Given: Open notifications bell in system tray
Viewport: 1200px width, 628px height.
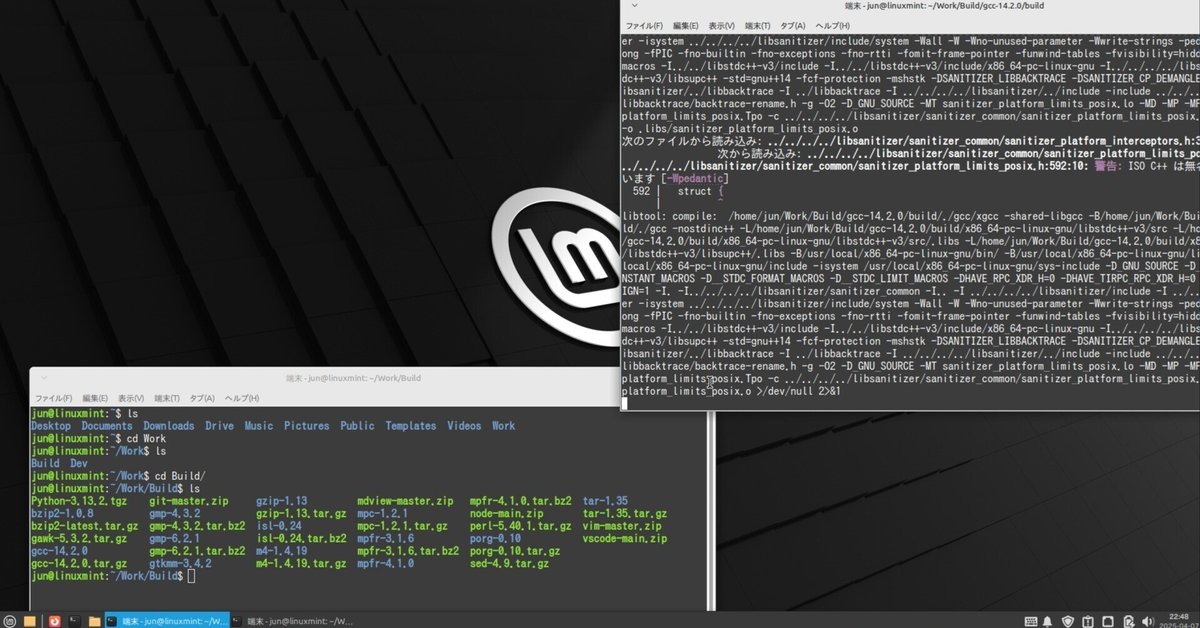Looking at the screenshot, I should point(1047,621).
